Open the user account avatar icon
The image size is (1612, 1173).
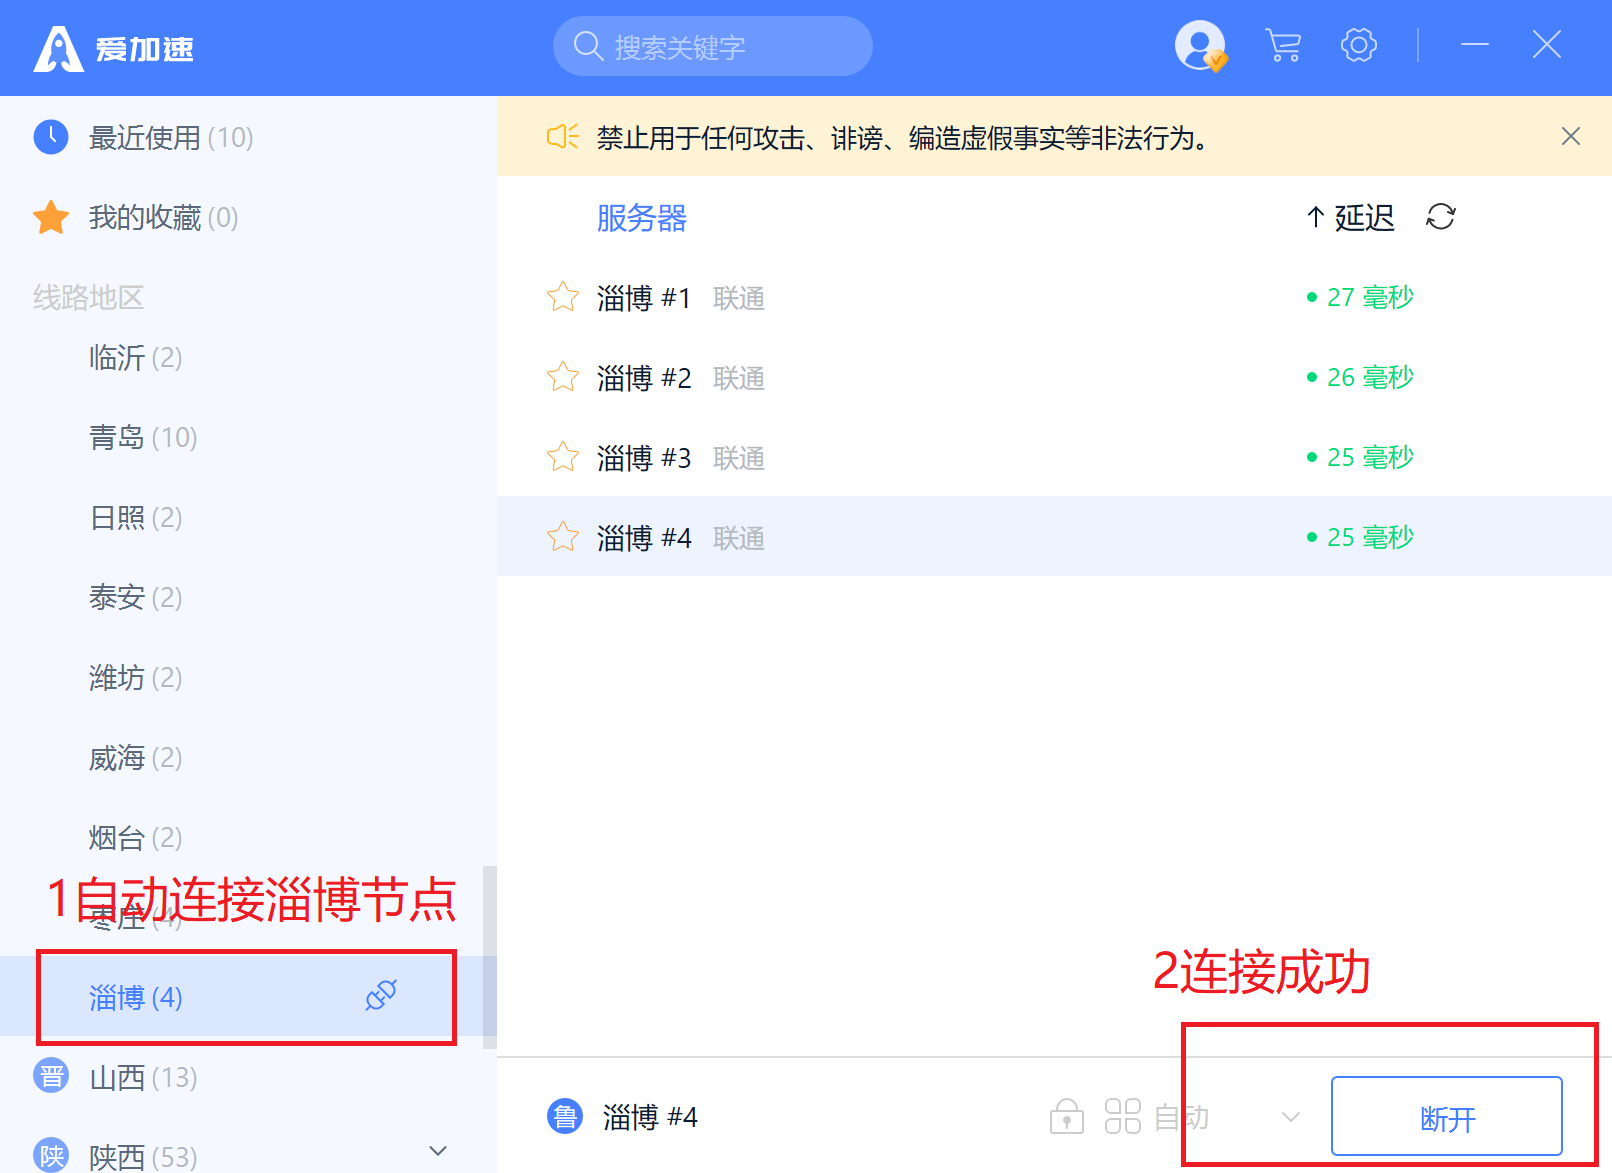(x=1200, y=46)
